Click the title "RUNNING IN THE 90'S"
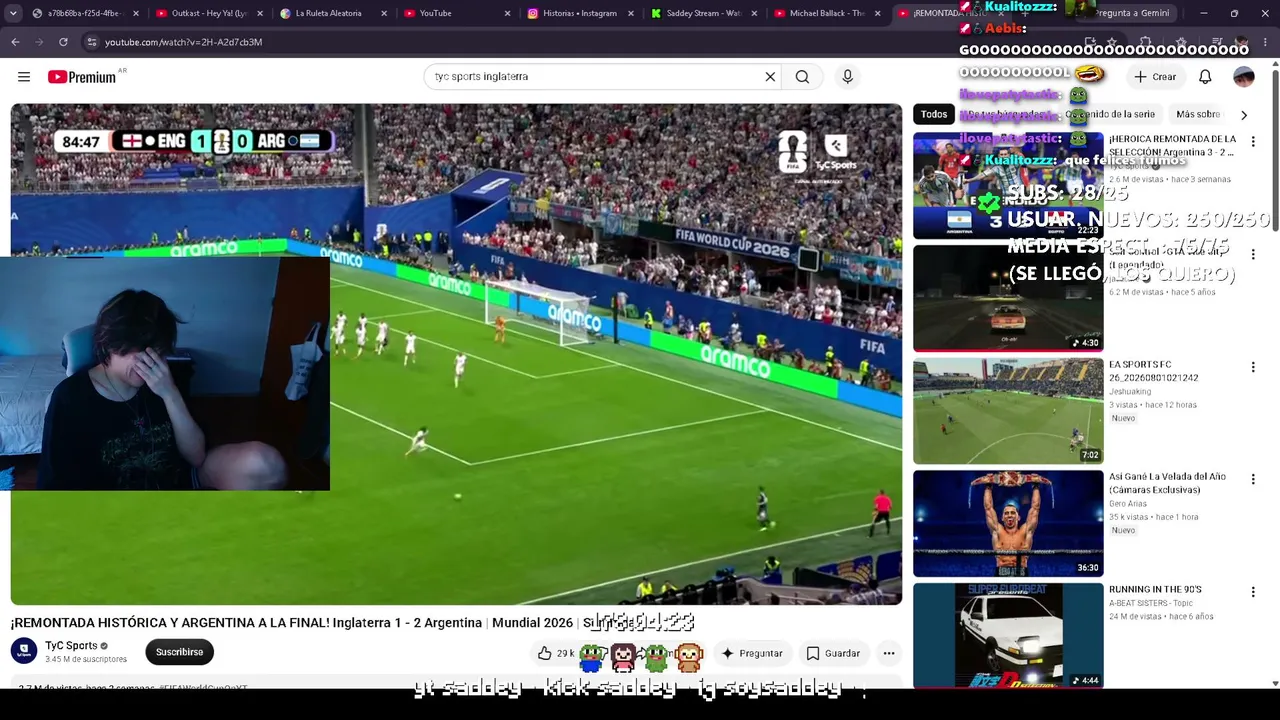 (1155, 590)
